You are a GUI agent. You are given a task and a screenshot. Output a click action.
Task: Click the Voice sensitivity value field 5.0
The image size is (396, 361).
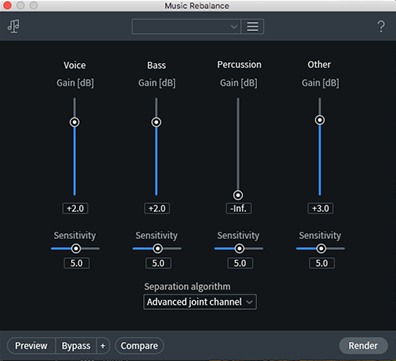click(x=77, y=263)
